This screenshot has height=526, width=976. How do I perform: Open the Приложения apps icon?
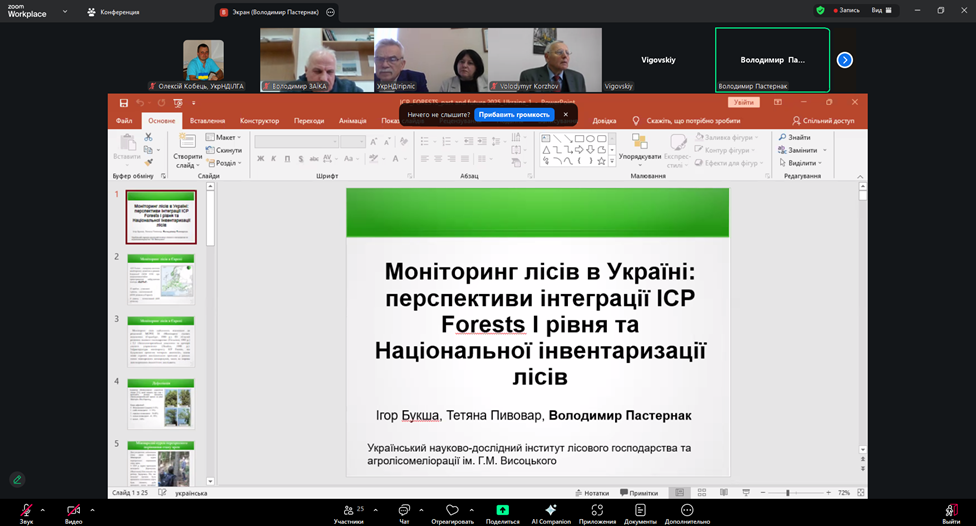[x=597, y=510]
